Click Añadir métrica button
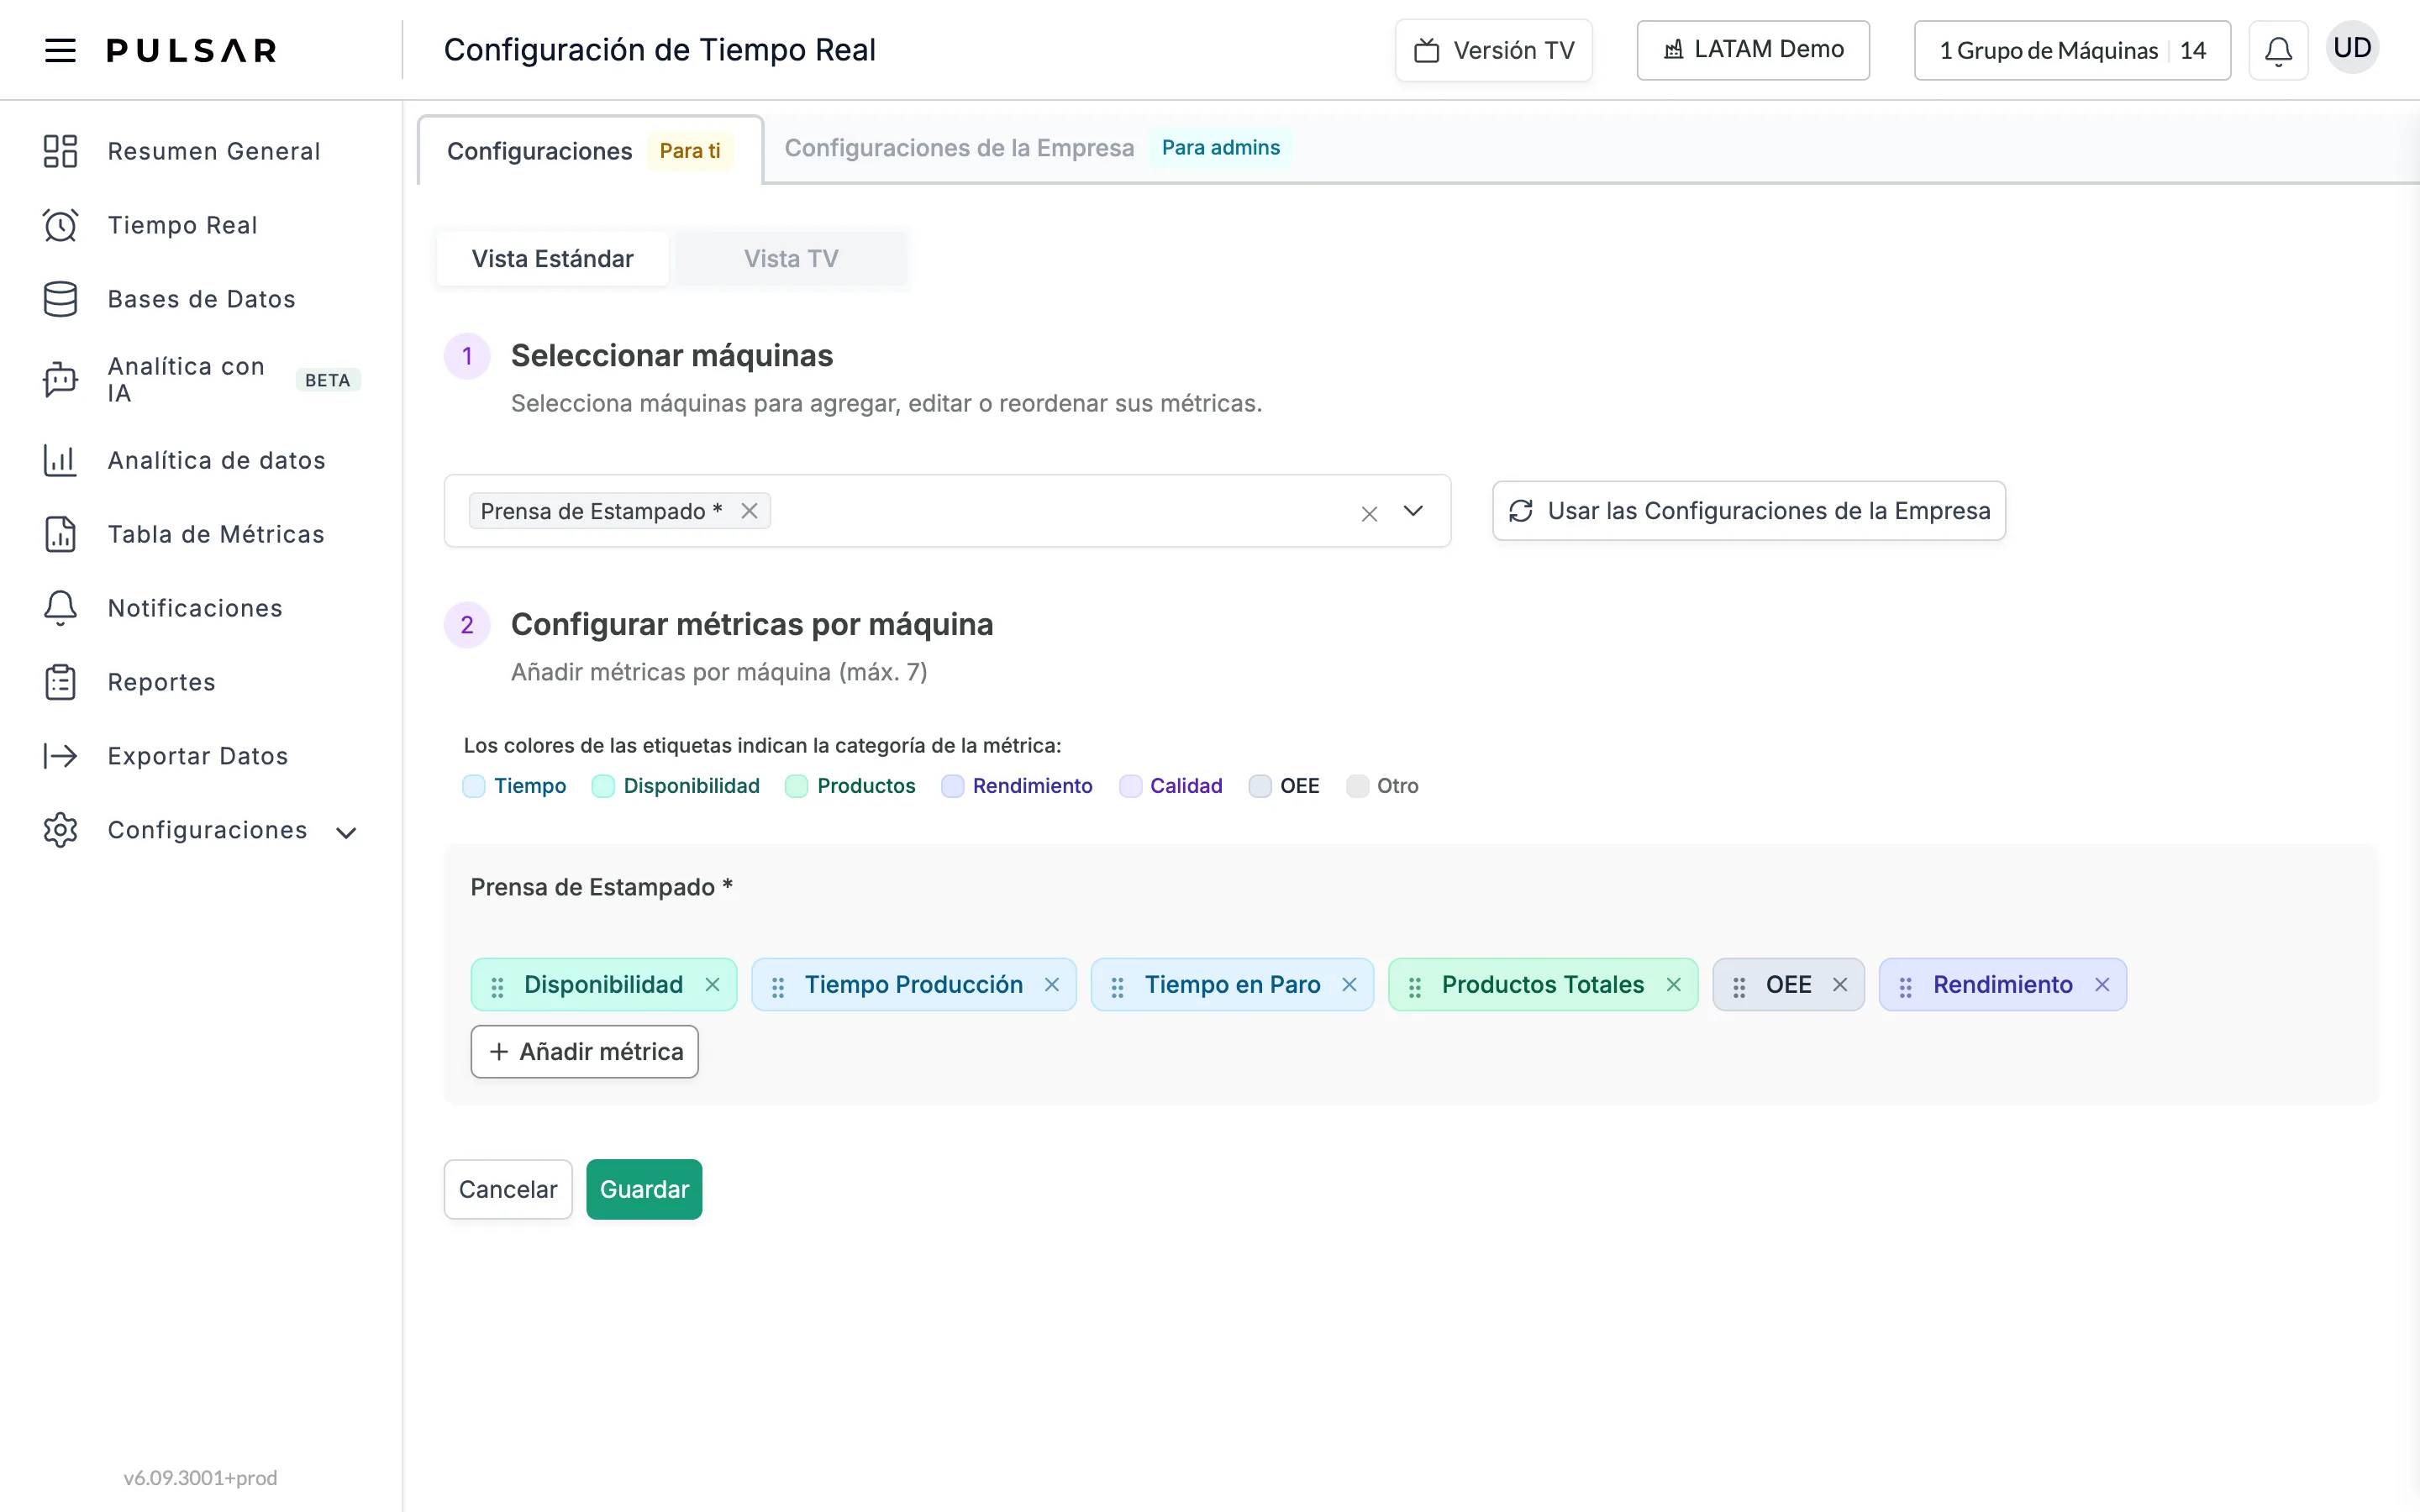 (585, 1052)
